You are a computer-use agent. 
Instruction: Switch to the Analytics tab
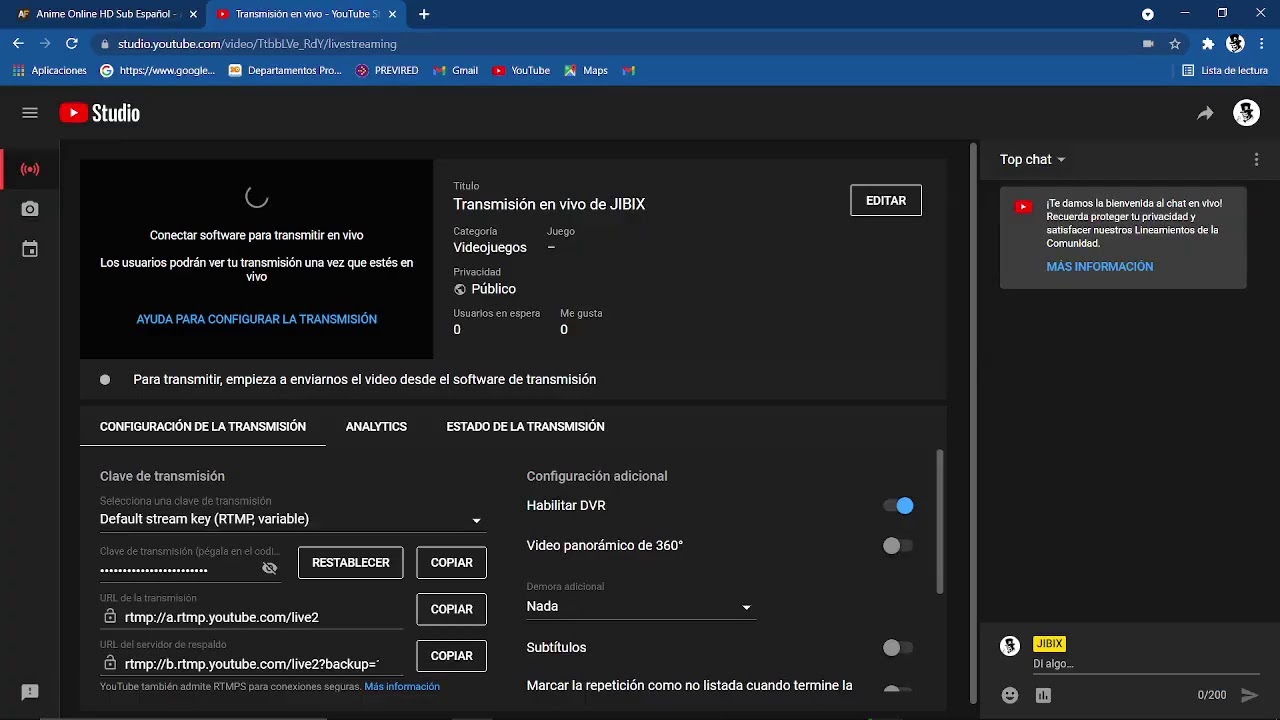coord(376,426)
